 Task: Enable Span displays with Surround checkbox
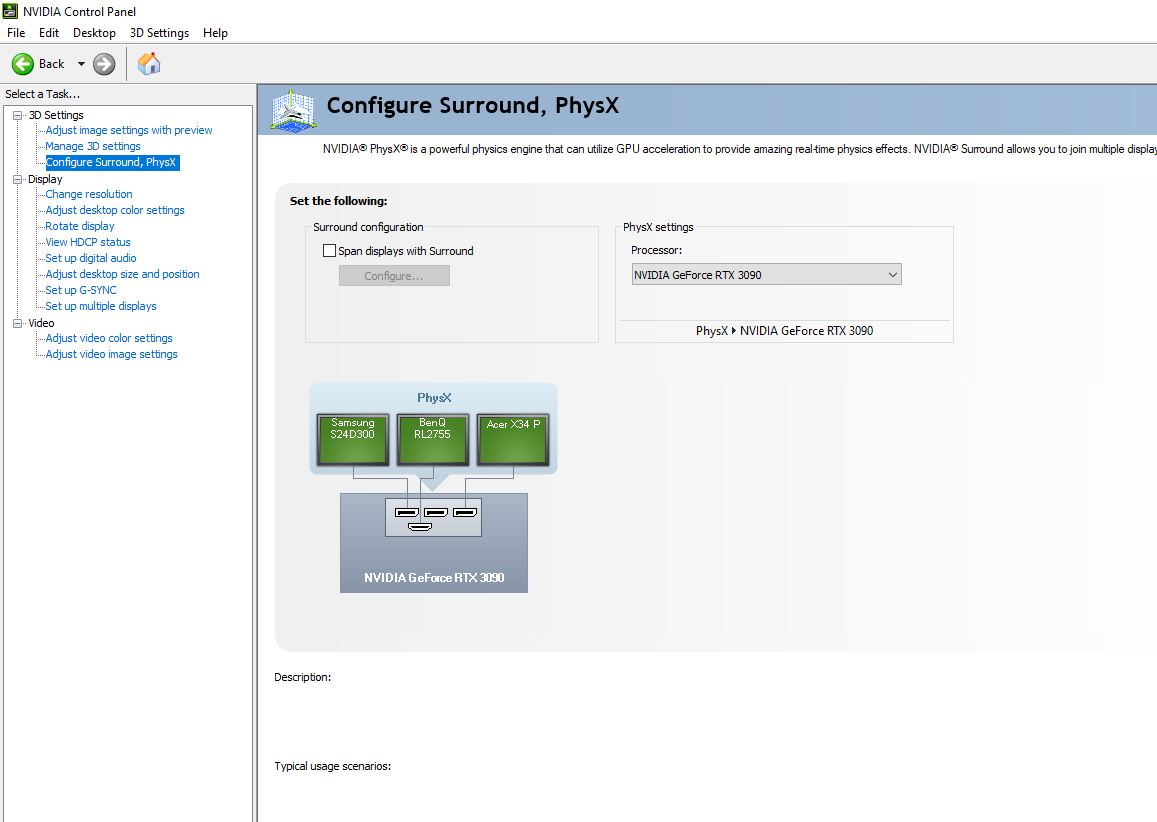click(x=329, y=251)
